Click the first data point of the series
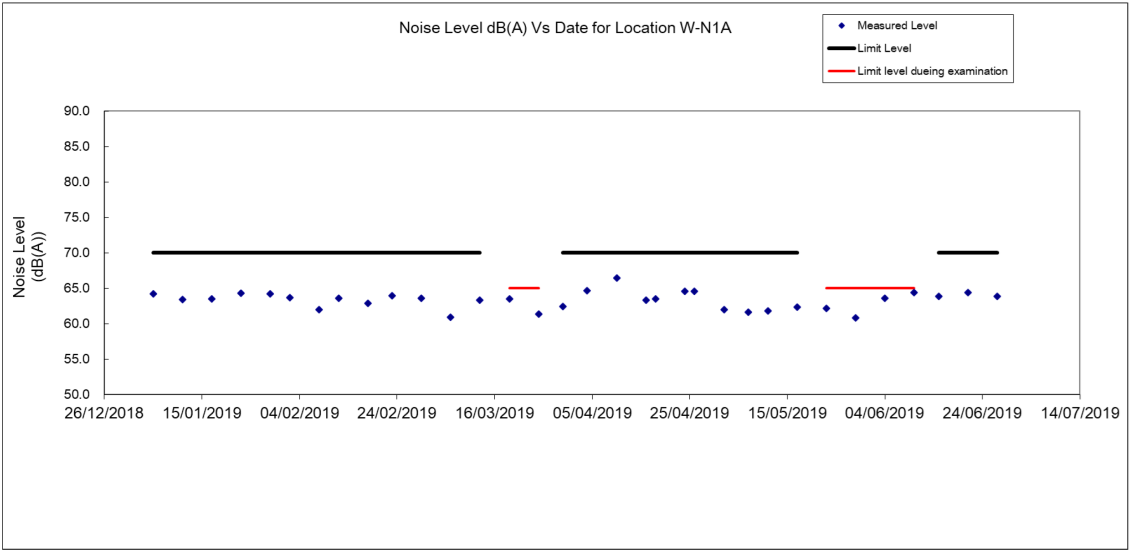 click(x=153, y=294)
